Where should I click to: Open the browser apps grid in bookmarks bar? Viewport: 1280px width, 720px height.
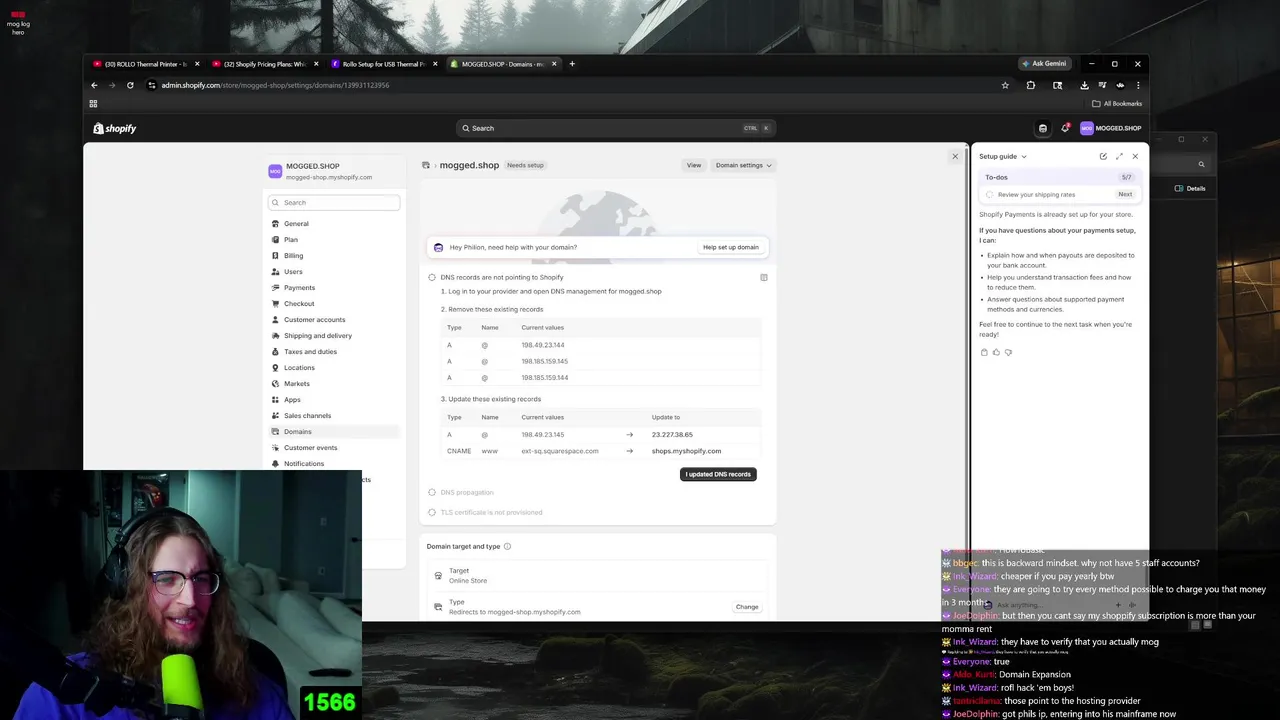[93, 104]
